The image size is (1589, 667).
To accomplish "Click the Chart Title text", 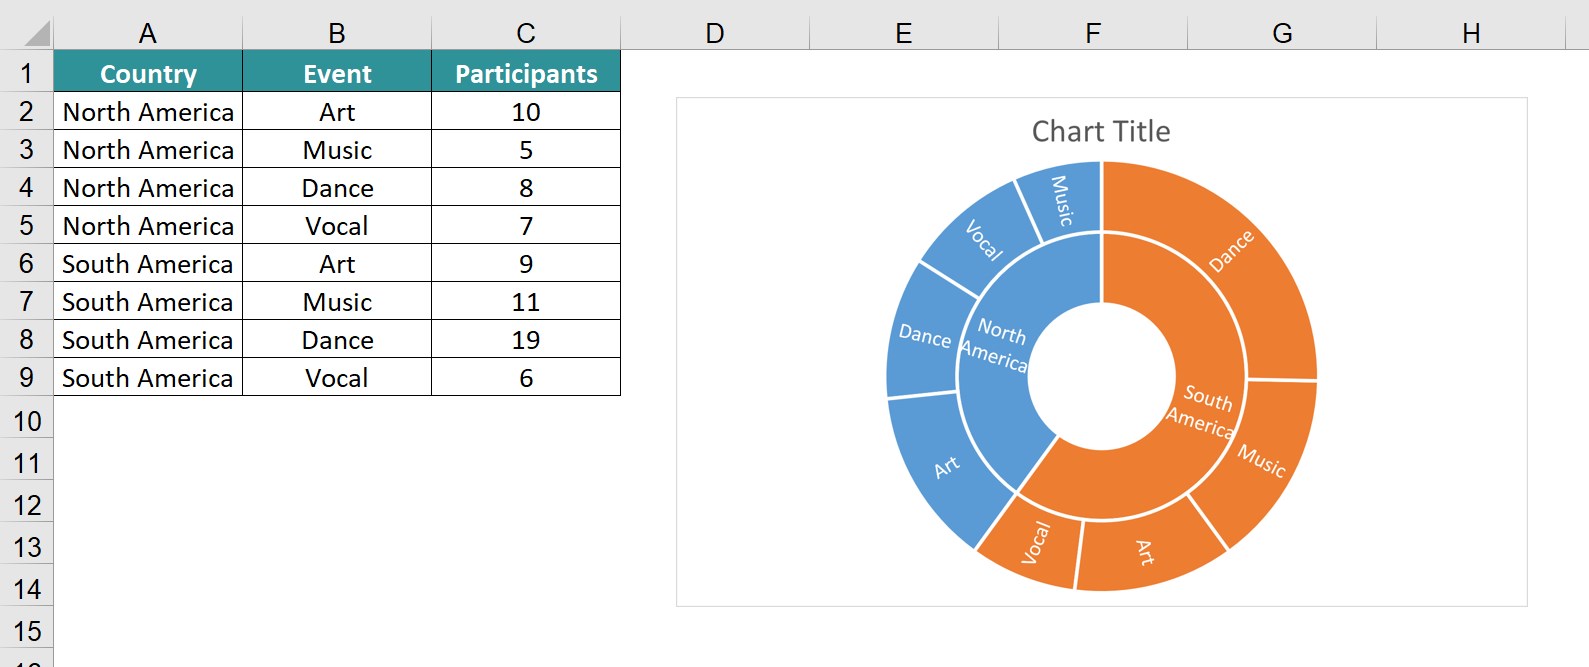I will coord(1101,131).
